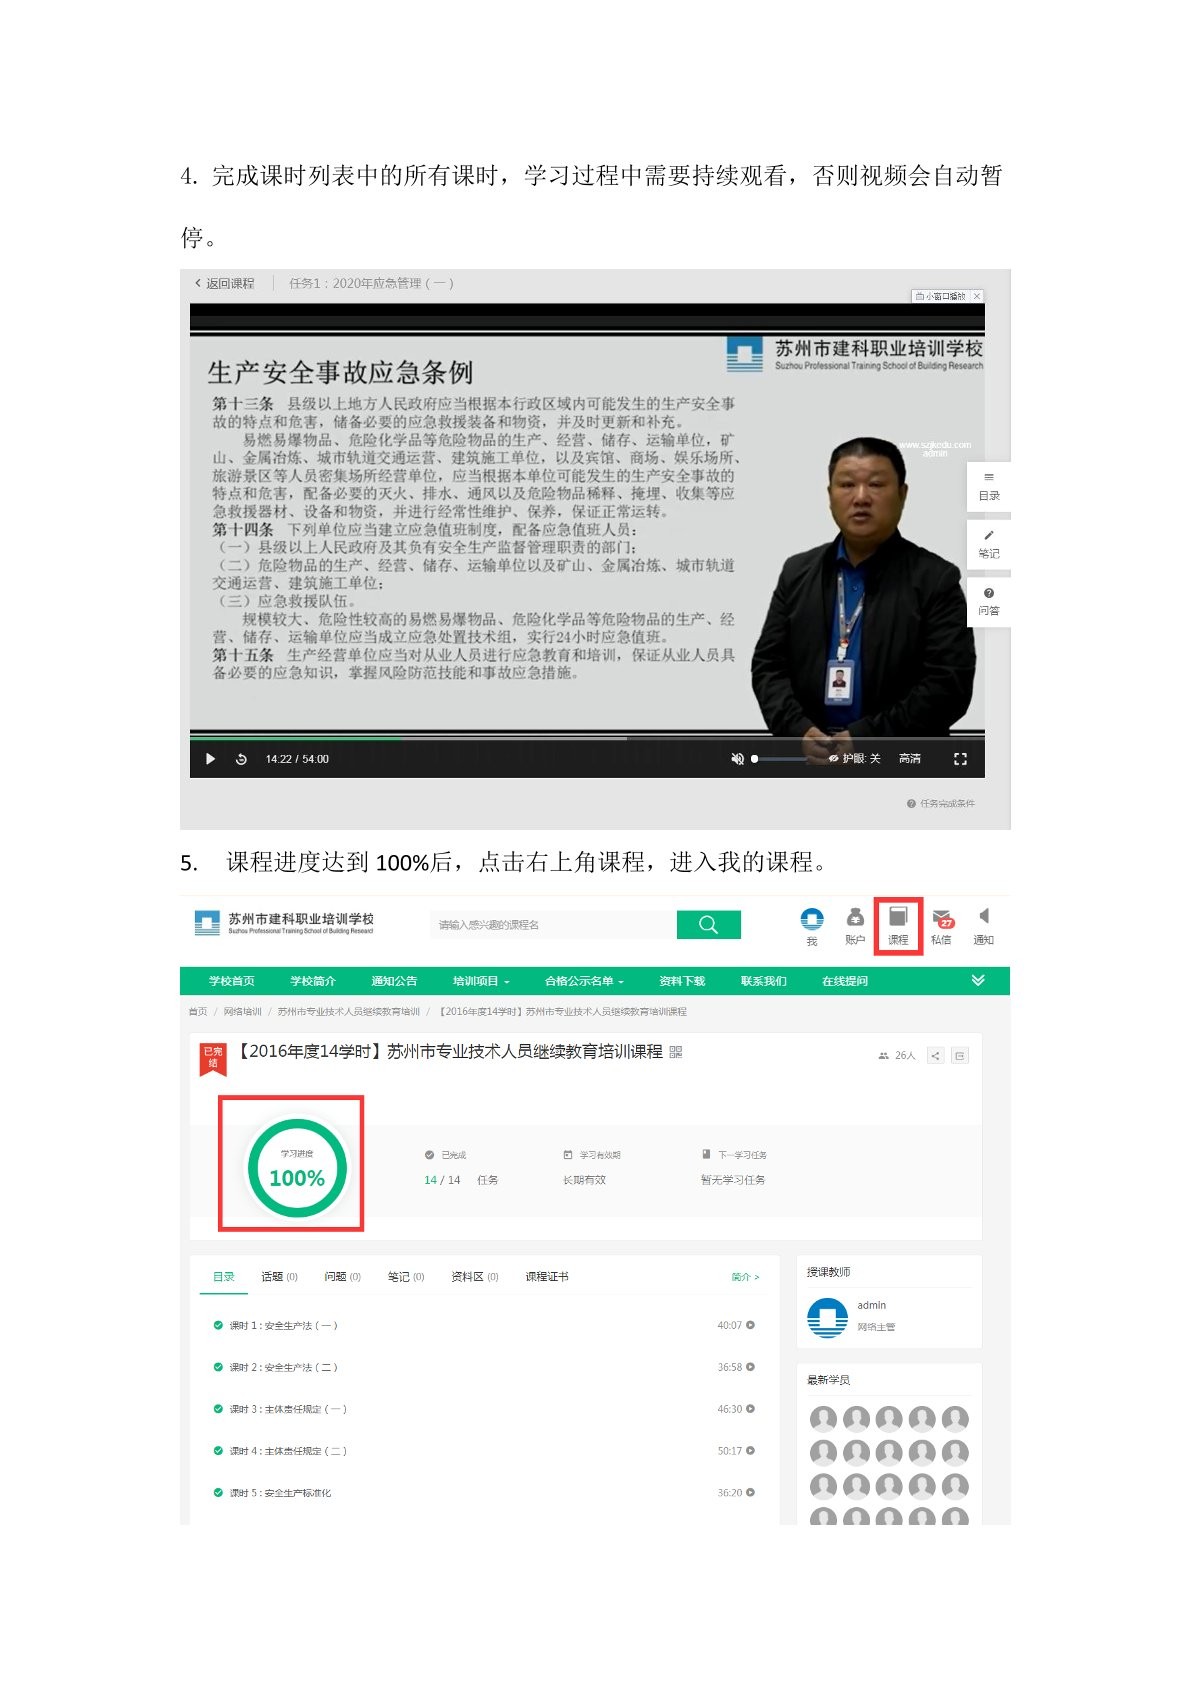The image size is (1190, 1683).
Task: Open the 笔记 notes side panel
Action: coord(989,545)
